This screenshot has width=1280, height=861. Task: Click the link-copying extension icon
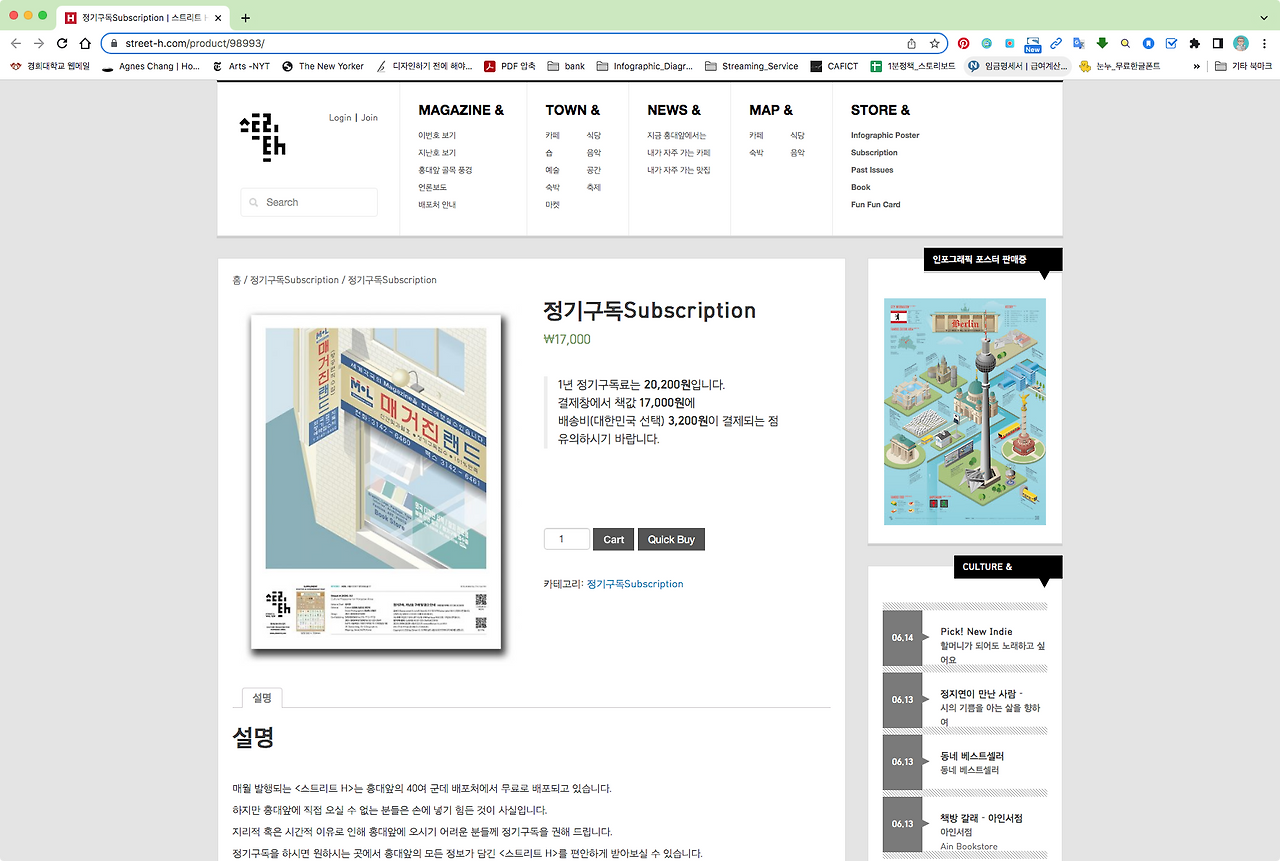[x=1054, y=44]
